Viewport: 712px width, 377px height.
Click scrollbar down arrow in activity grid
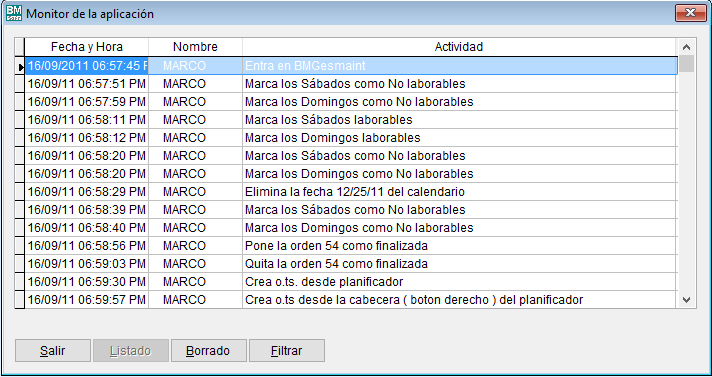pos(686,300)
